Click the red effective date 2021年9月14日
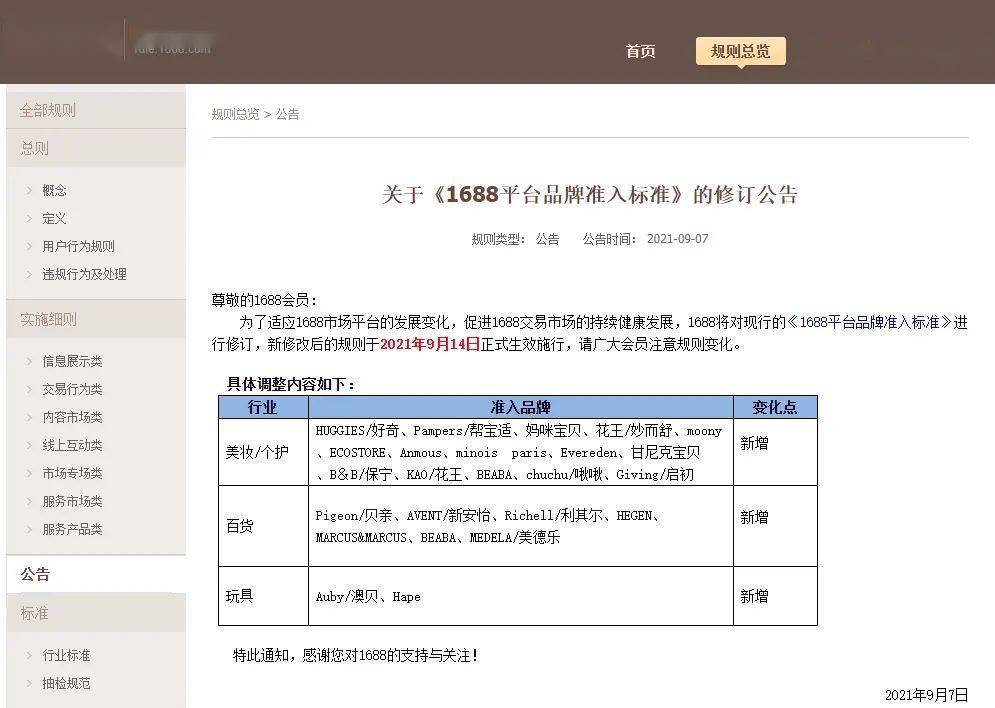The width and height of the screenshot is (995, 708). [430, 344]
